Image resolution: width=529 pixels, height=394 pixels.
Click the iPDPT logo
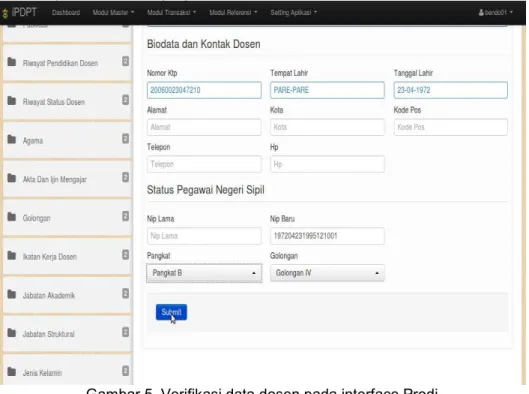(x=19, y=13)
